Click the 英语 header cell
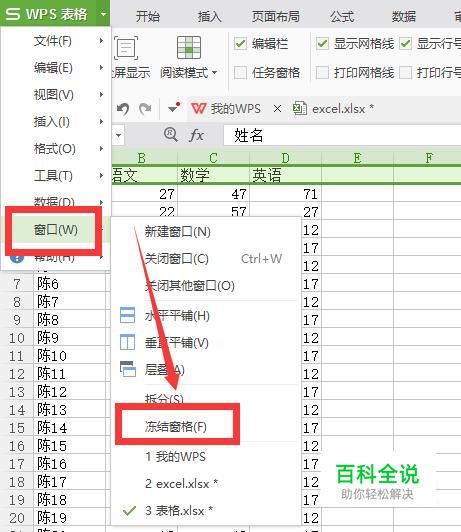 [x=285, y=175]
